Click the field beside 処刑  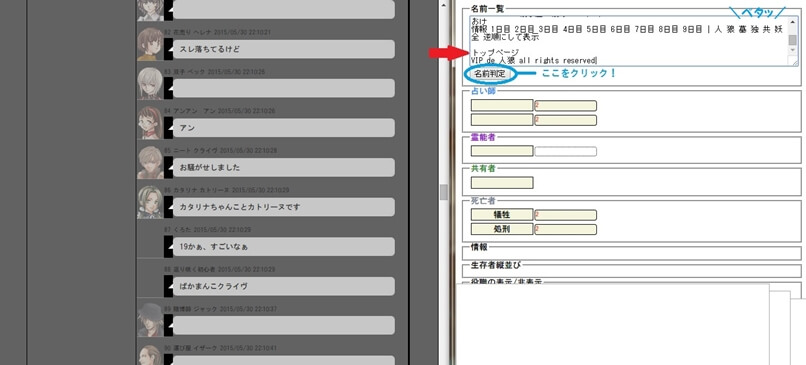click(565, 229)
